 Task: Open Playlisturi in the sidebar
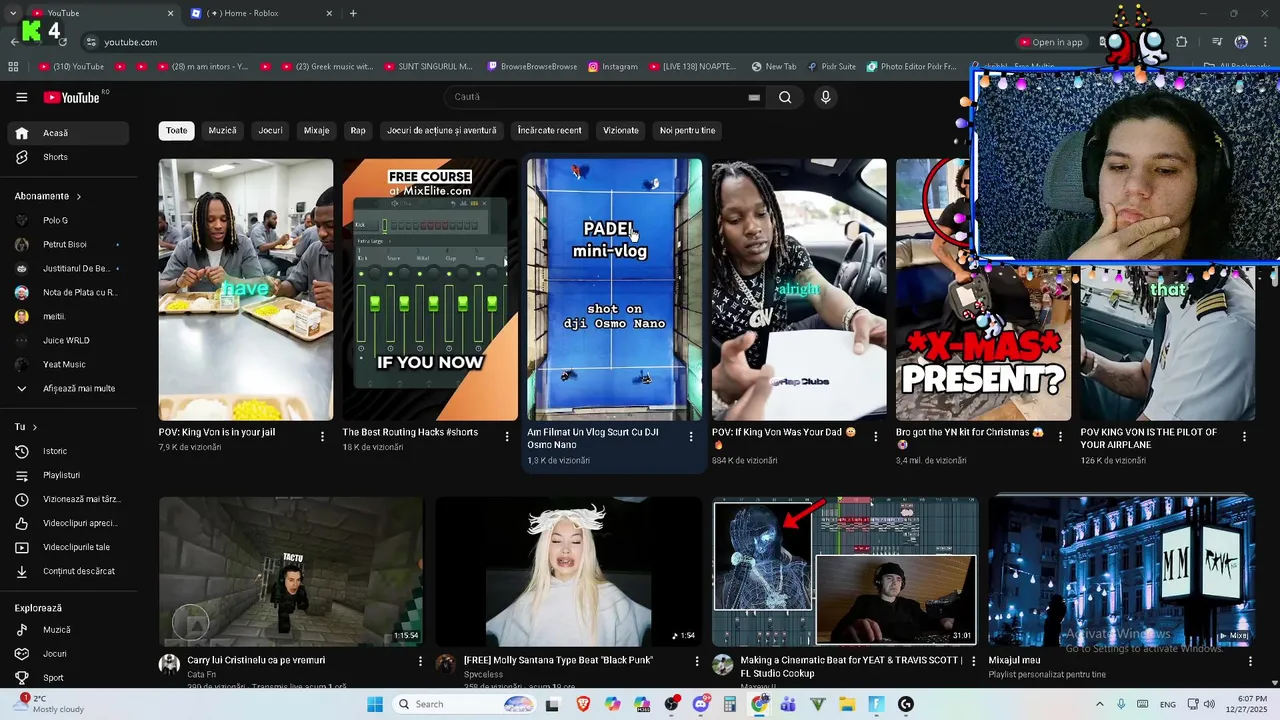pyautogui.click(x=68, y=475)
